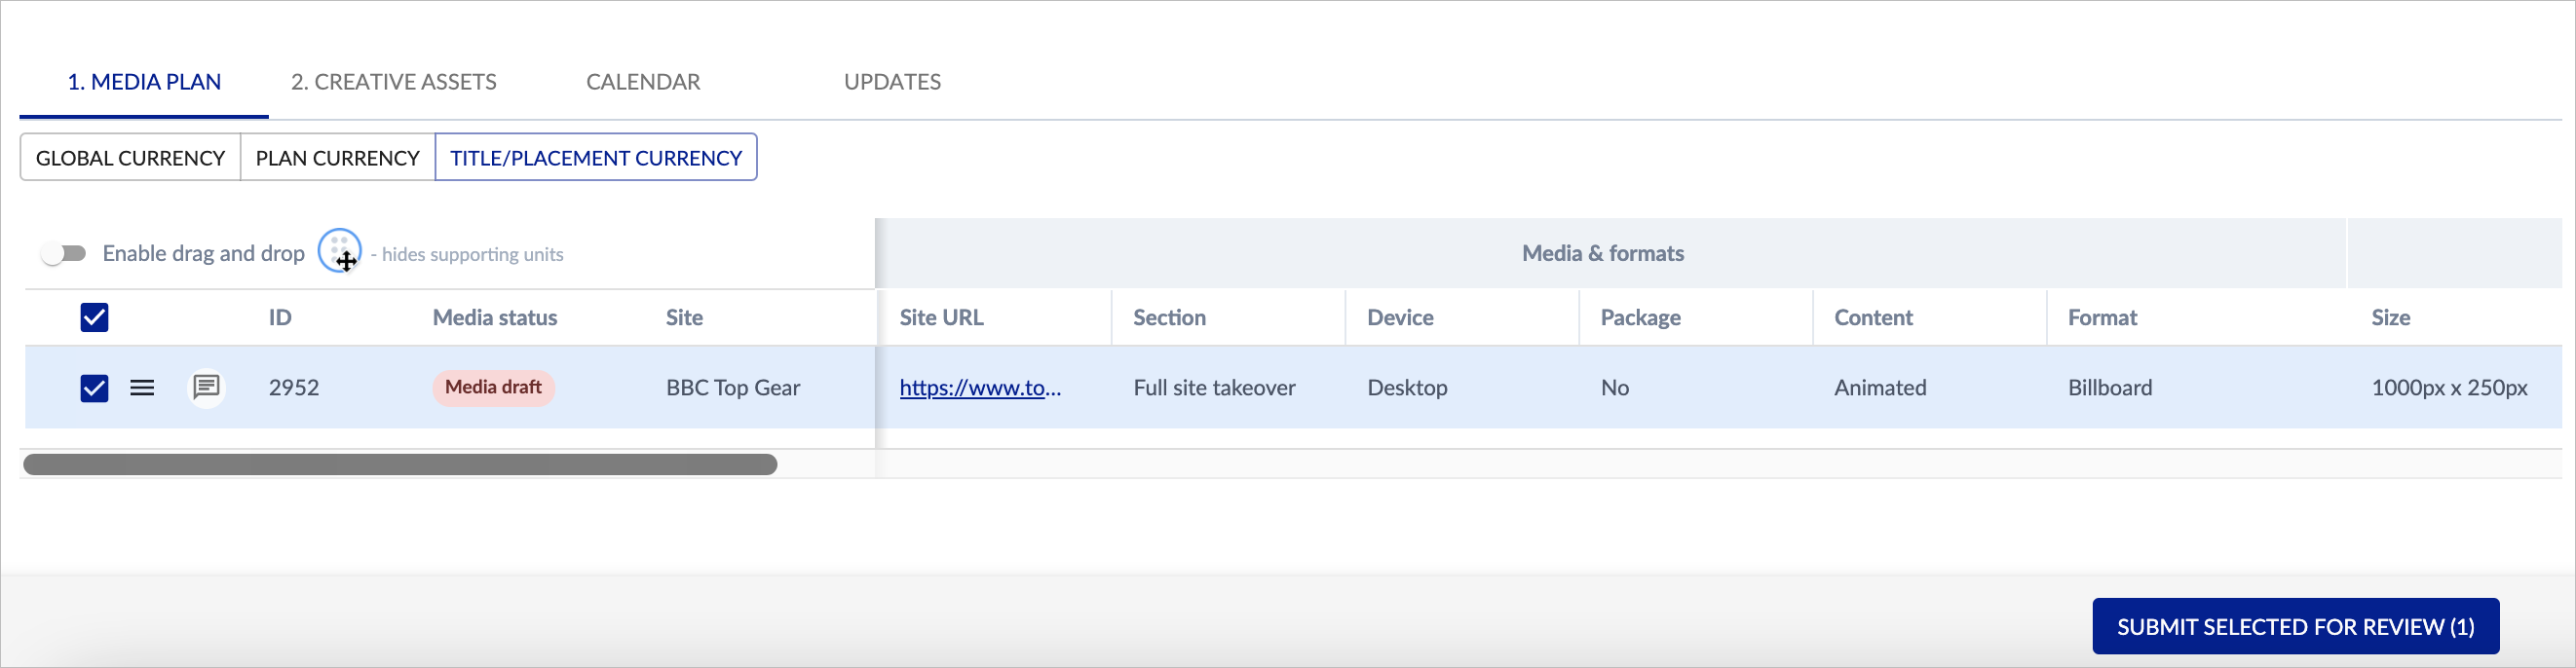Image resolution: width=2576 pixels, height=668 pixels.
Task: Open the BBC Top Gear site URL link
Action: 980,387
